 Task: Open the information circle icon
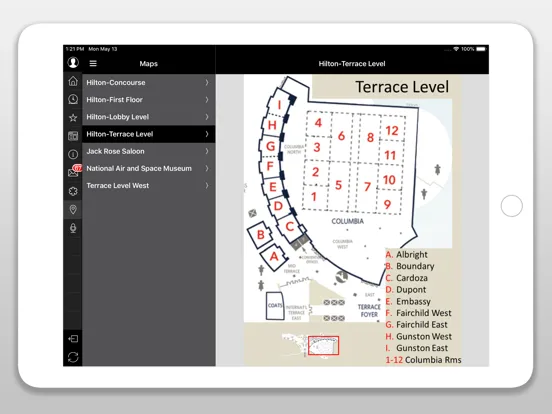(73, 154)
